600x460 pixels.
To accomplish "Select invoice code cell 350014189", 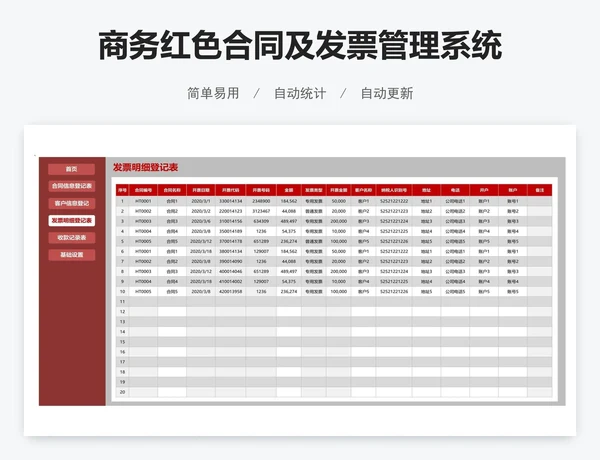I will pos(230,231).
